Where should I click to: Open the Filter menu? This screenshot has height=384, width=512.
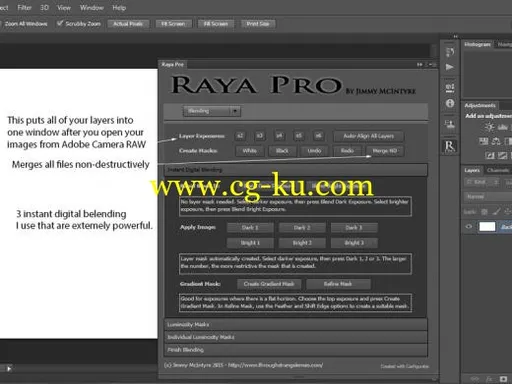25,8
